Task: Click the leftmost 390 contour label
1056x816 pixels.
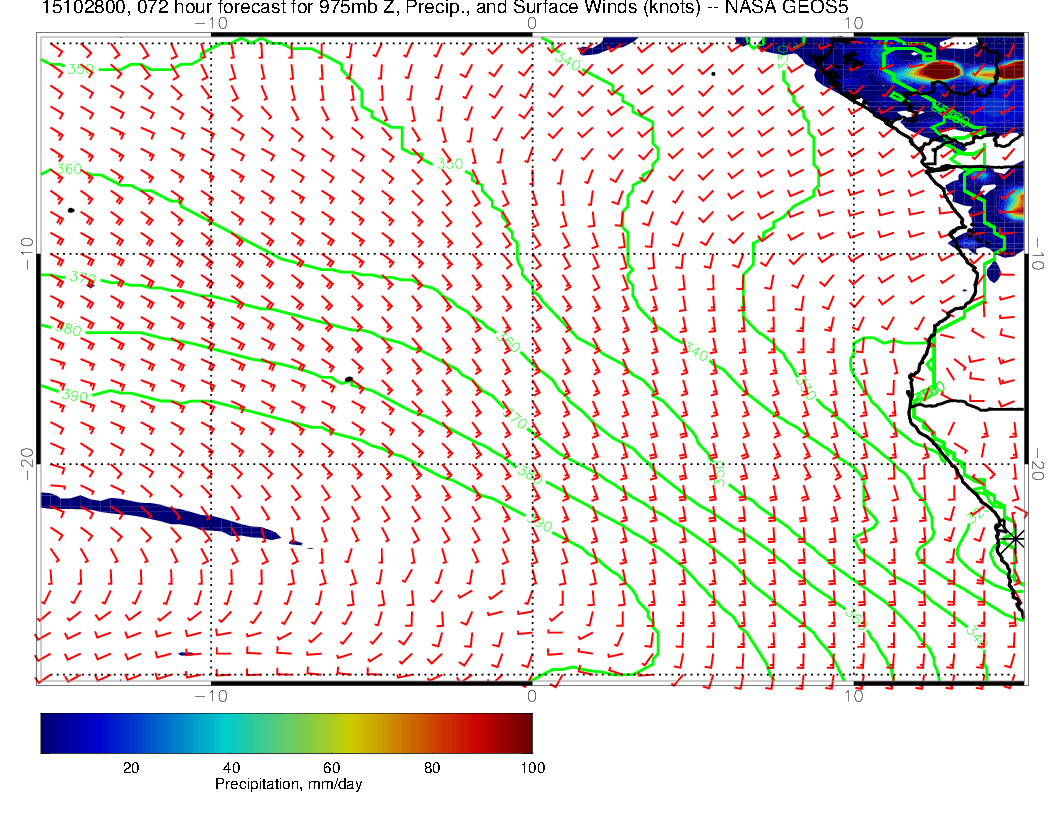Action: coord(75,396)
